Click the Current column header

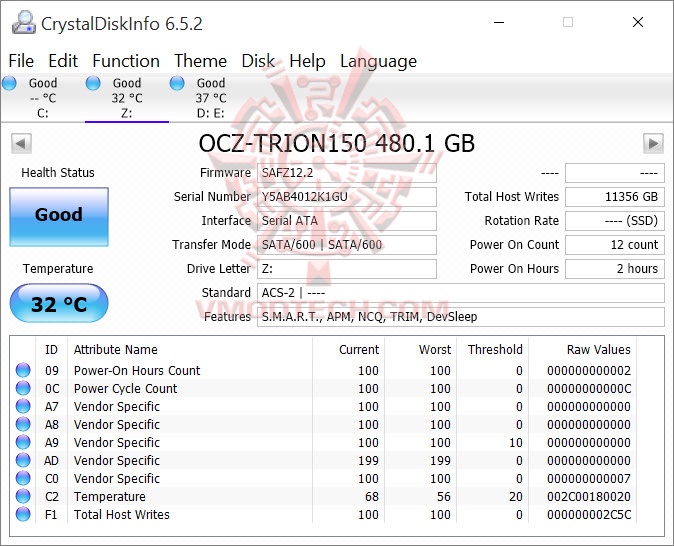[349, 350]
